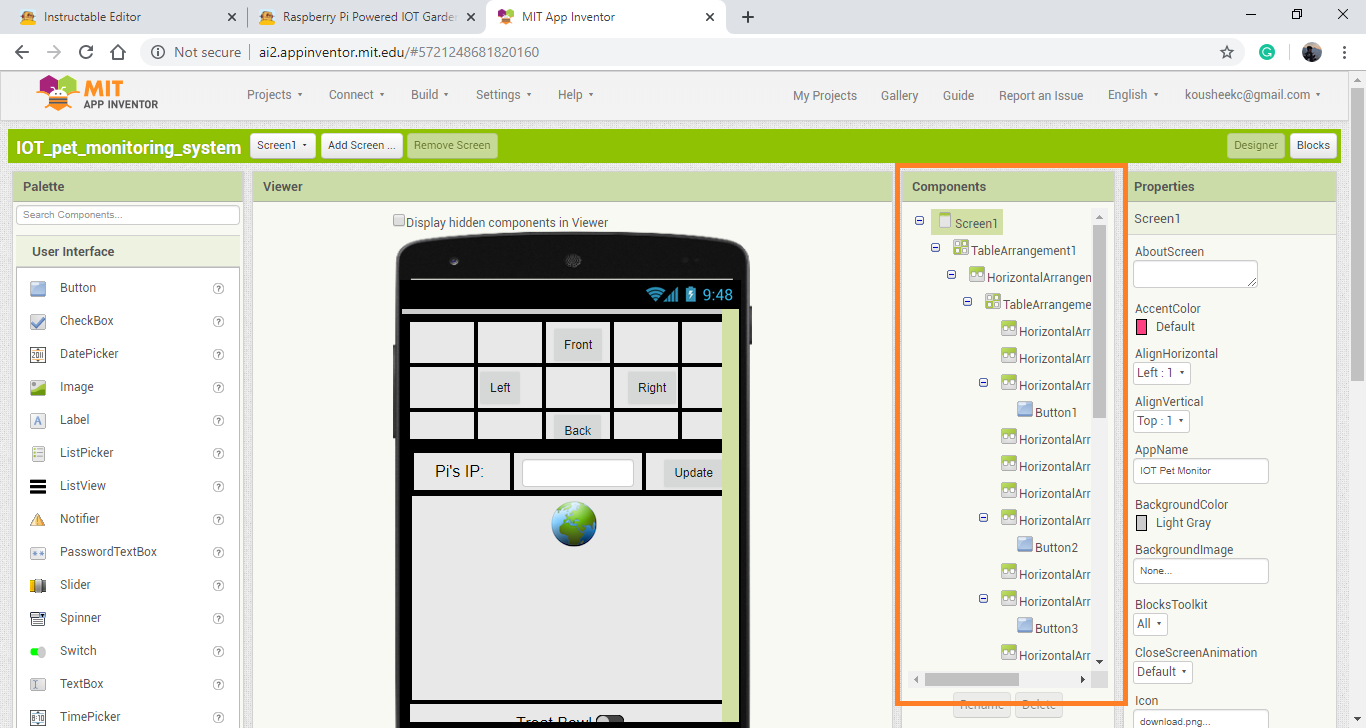The height and width of the screenshot is (728, 1366).
Task: Open the Grammarly extension icon
Action: click(x=1267, y=52)
